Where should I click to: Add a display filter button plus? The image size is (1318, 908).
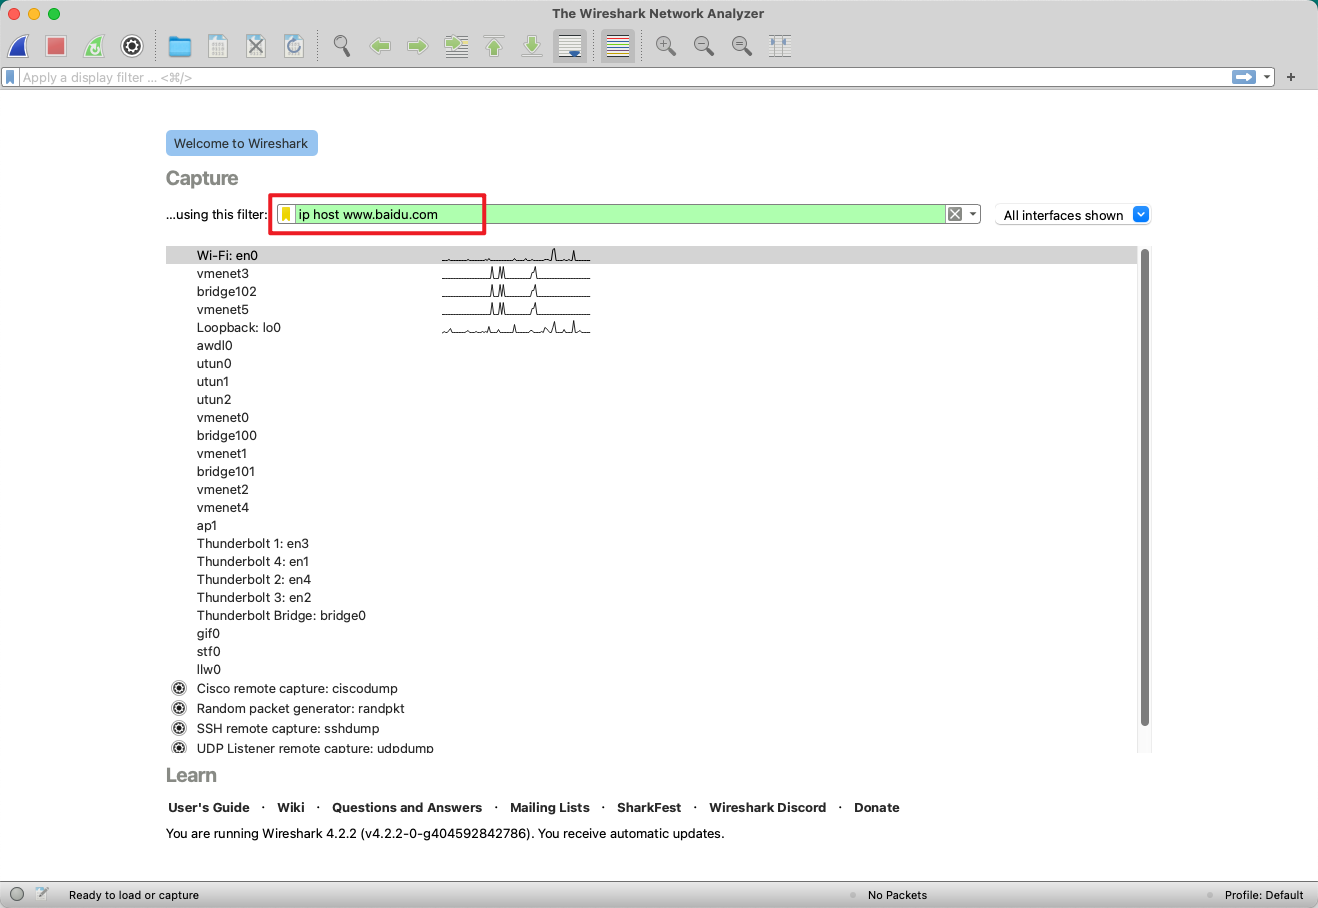[x=1291, y=77]
